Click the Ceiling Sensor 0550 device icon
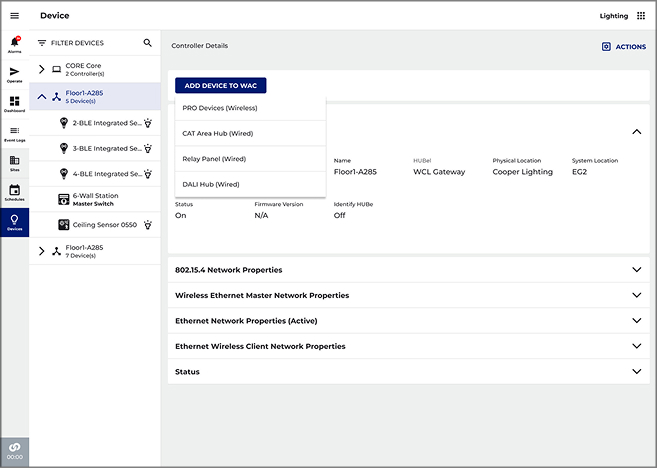657x468 pixels. [63, 225]
